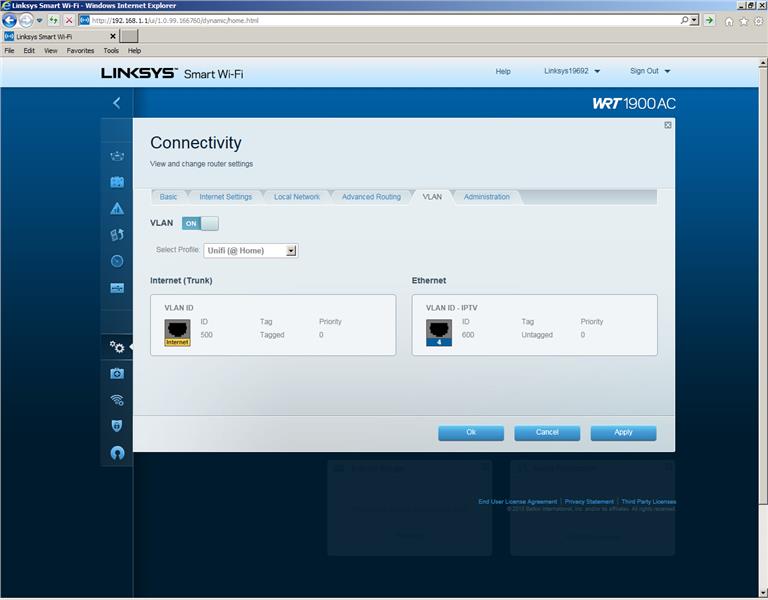This screenshot has height=600, width=768.
Task: Click the Apply button
Action: point(623,432)
